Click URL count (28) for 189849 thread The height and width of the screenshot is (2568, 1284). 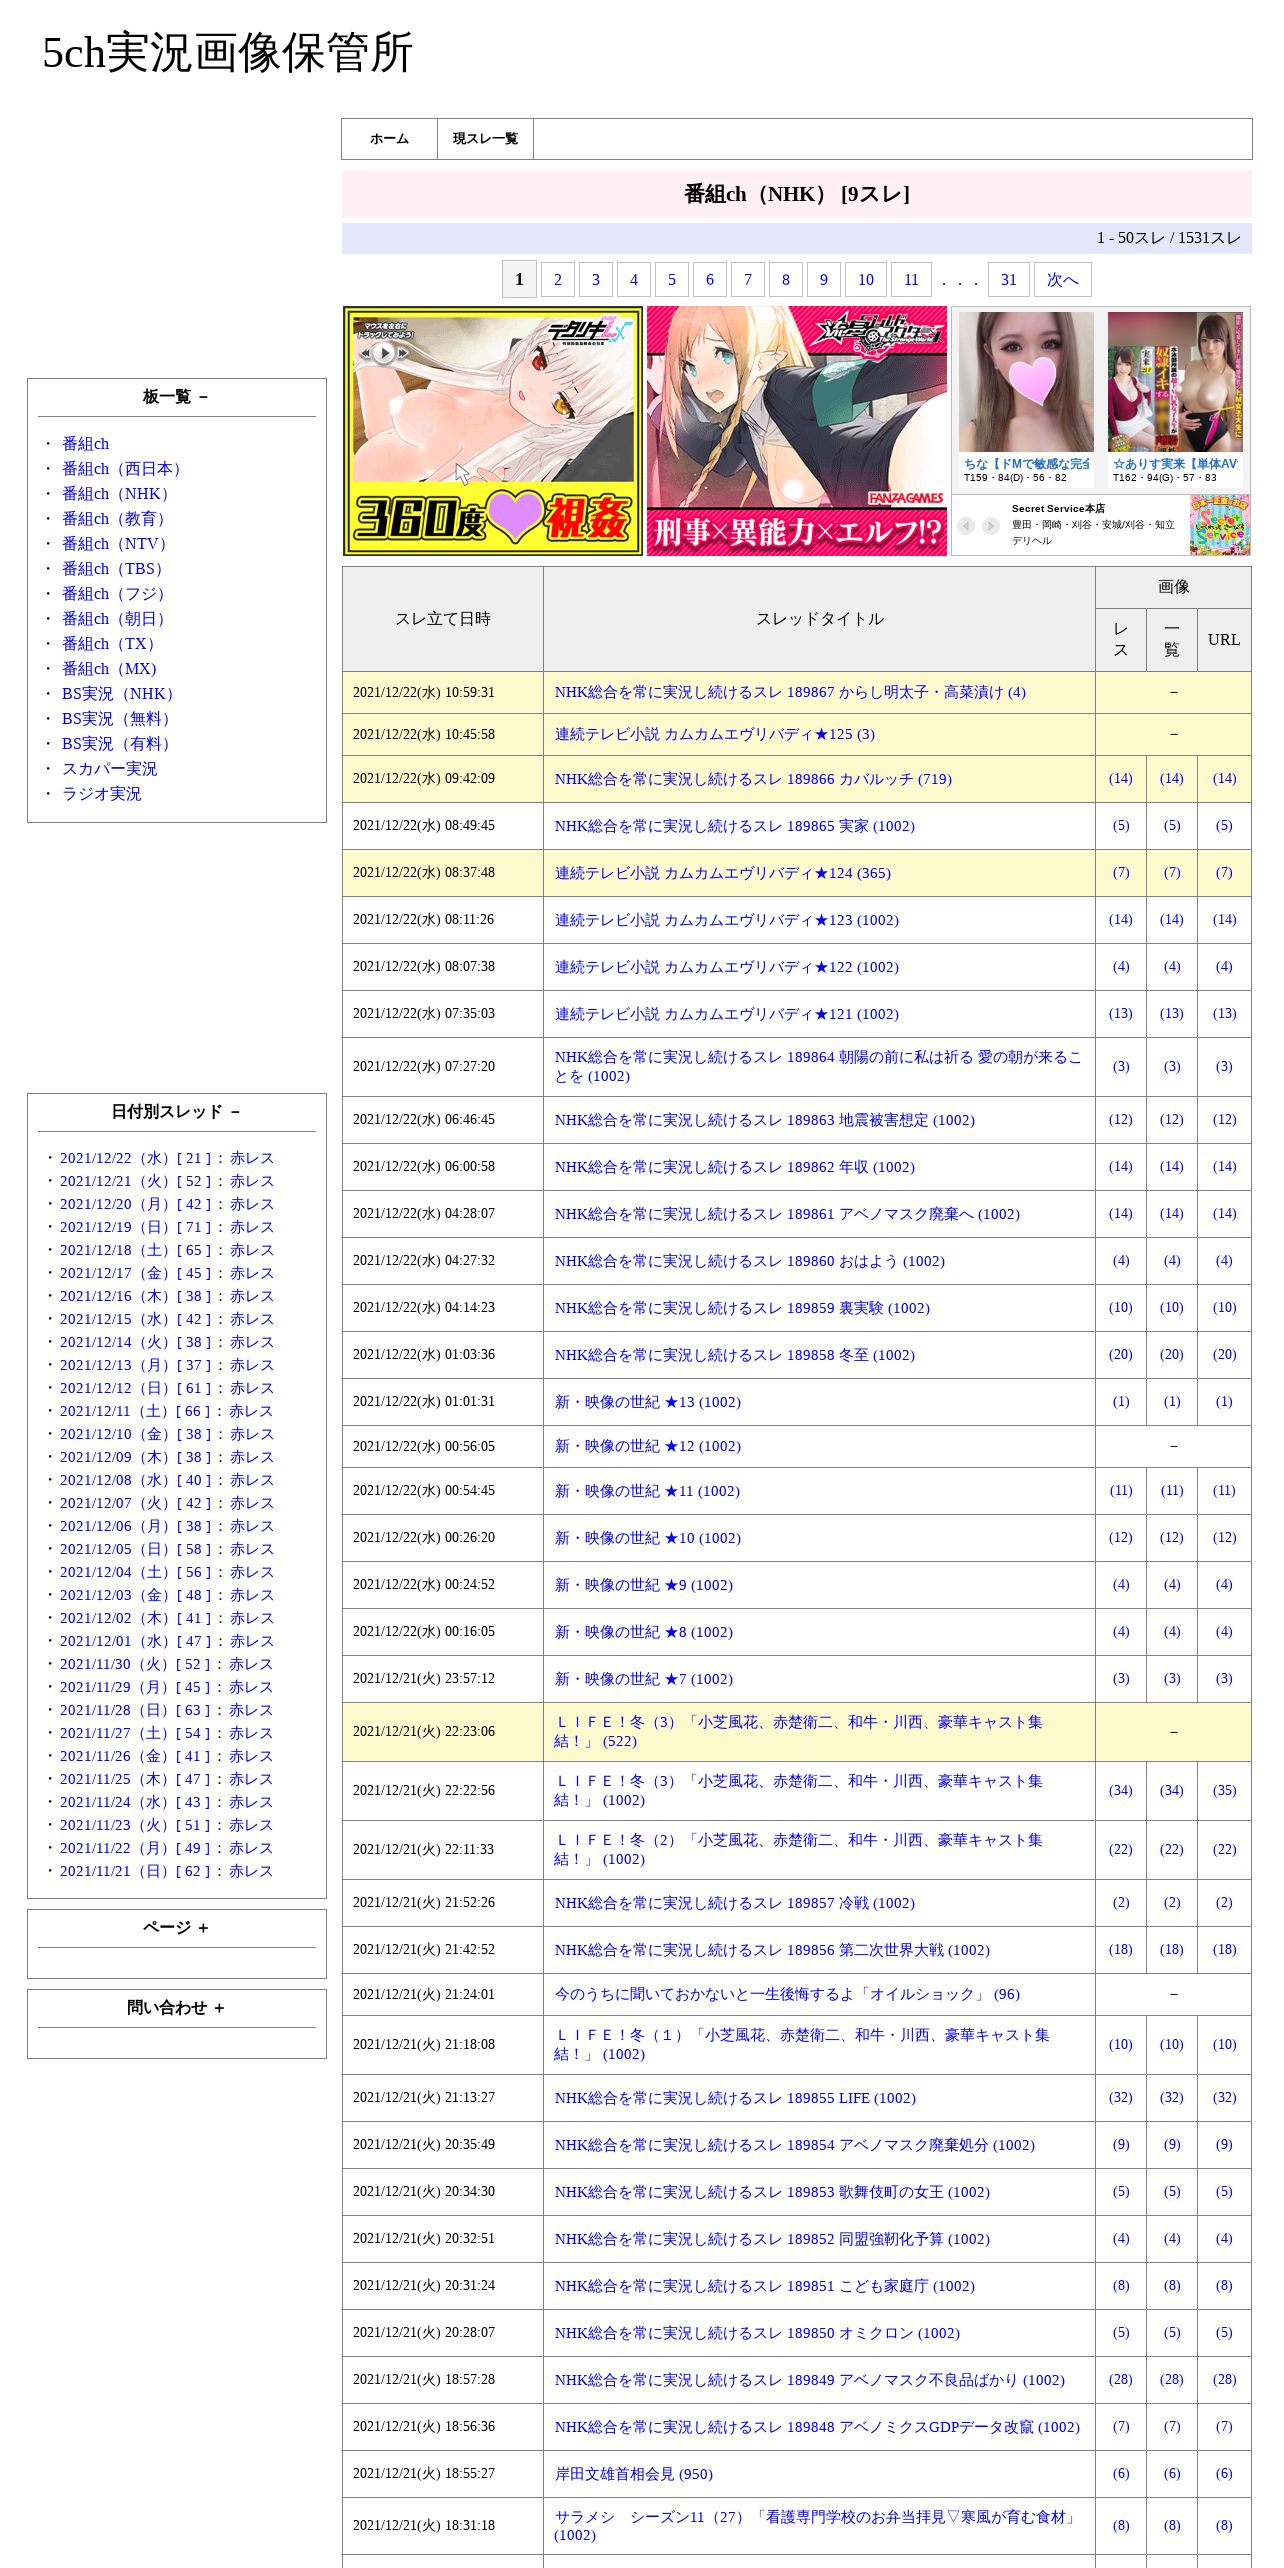pyautogui.click(x=1224, y=2380)
